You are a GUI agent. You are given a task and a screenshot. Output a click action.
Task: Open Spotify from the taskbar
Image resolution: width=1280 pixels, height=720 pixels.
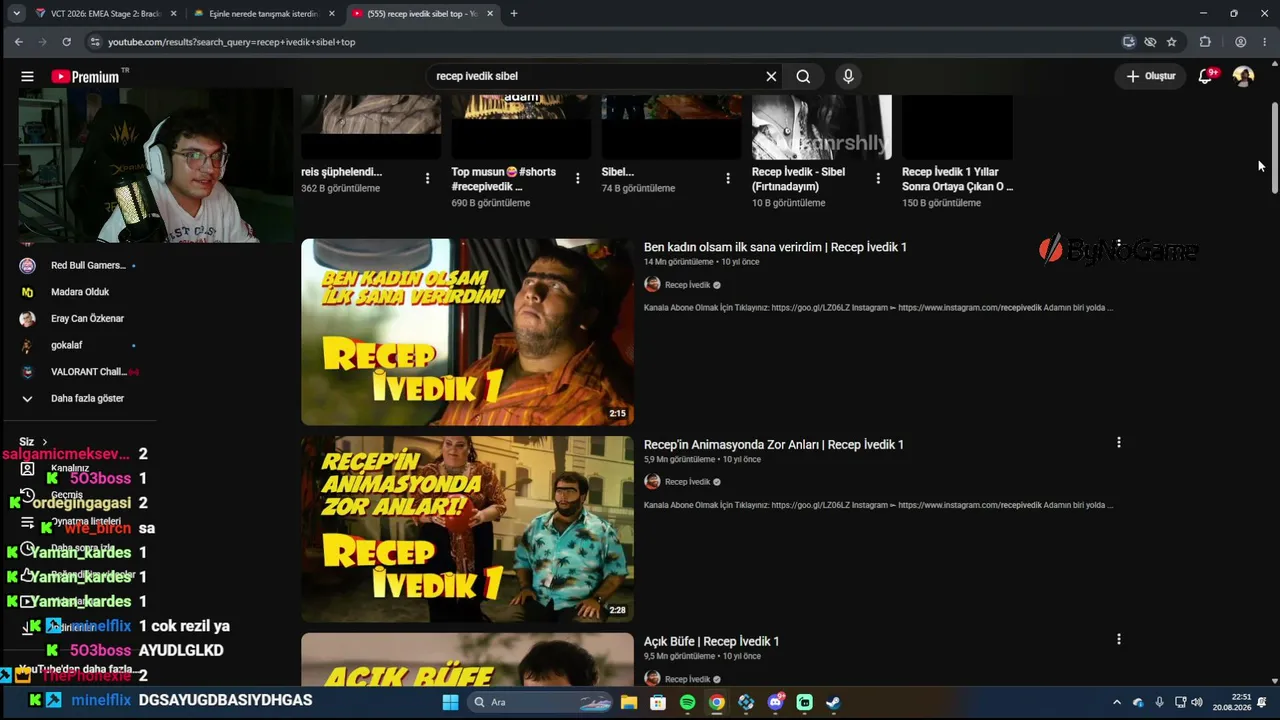(687, 702)
